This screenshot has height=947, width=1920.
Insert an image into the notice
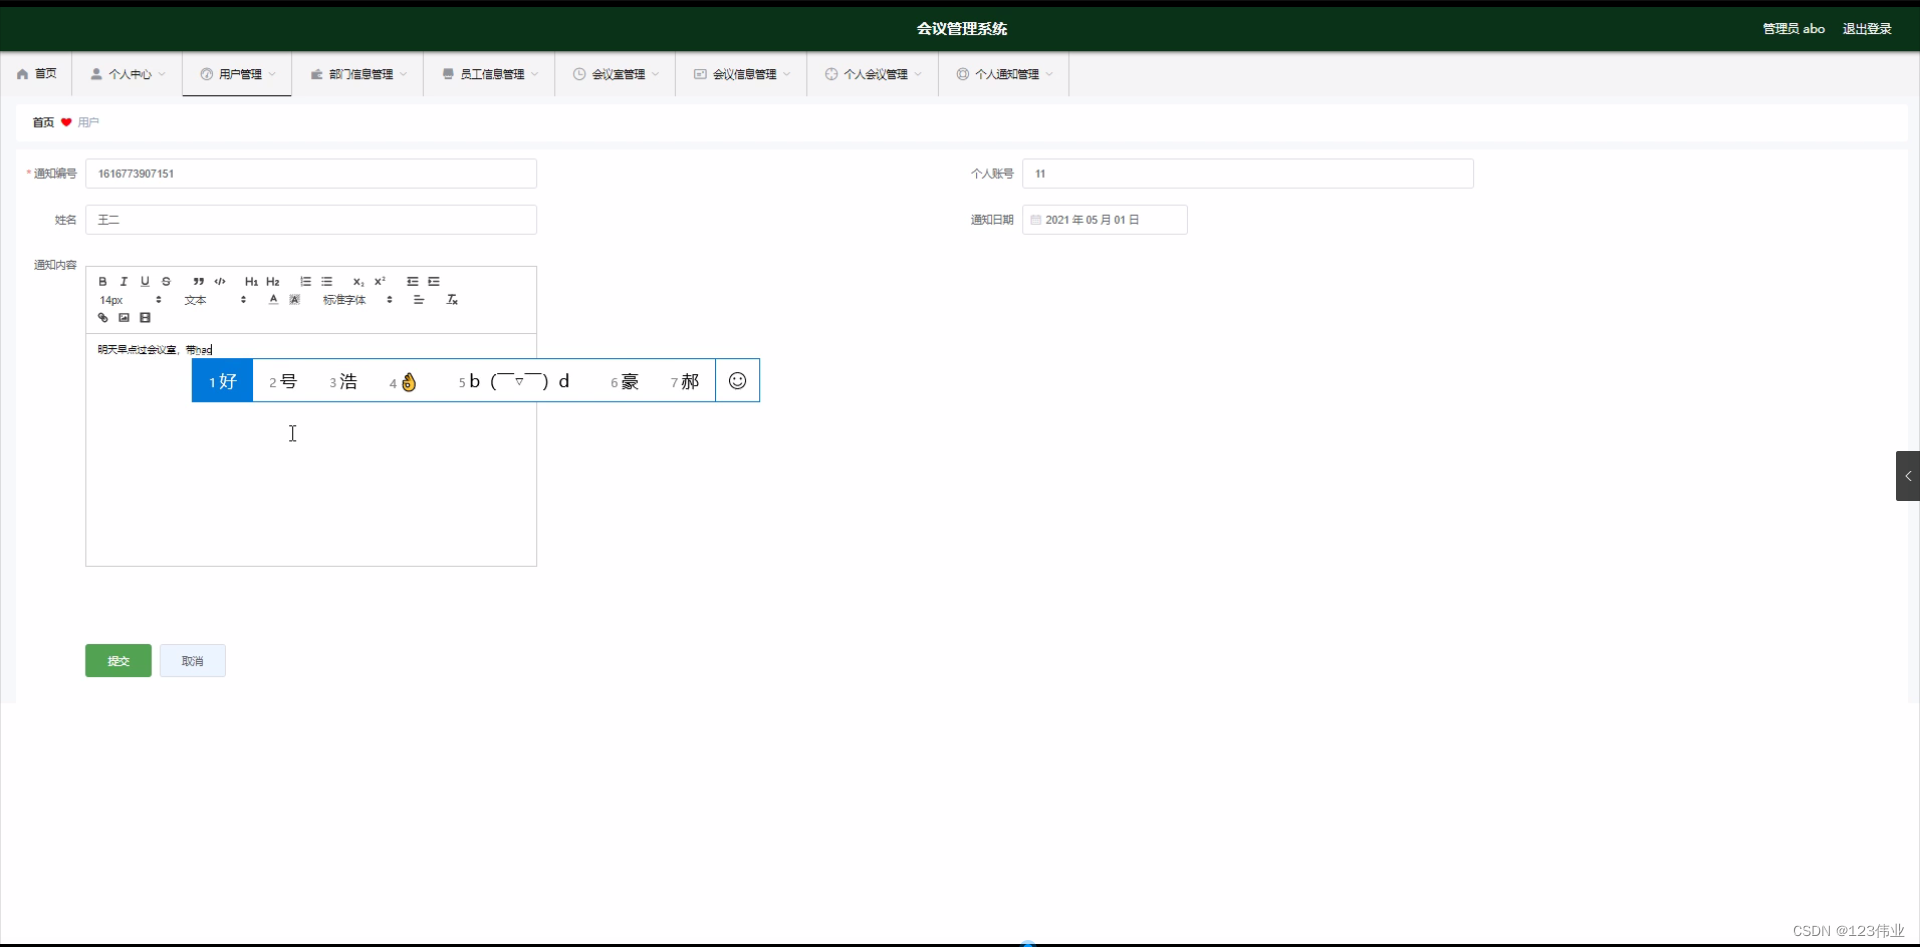pyautogui.click(x=124, y=317)
